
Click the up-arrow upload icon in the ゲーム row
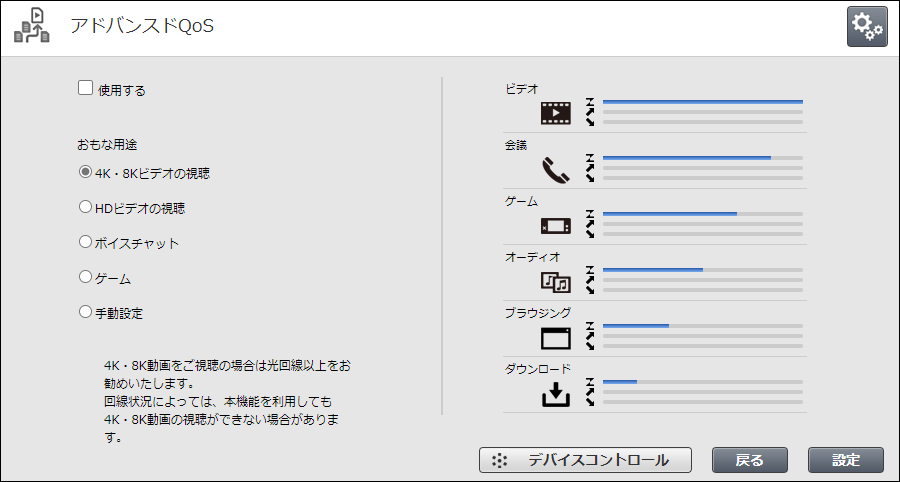click(x=590, y=224)
